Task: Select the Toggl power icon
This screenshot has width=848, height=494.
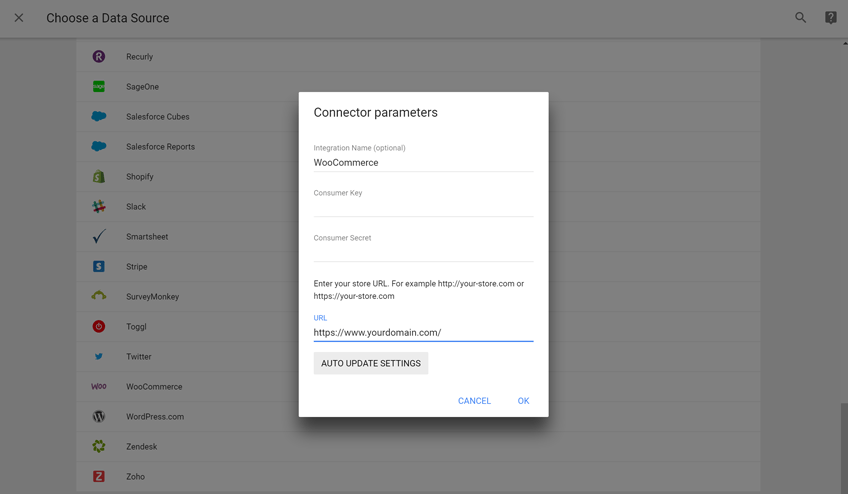Action: [x=98, y=326]
